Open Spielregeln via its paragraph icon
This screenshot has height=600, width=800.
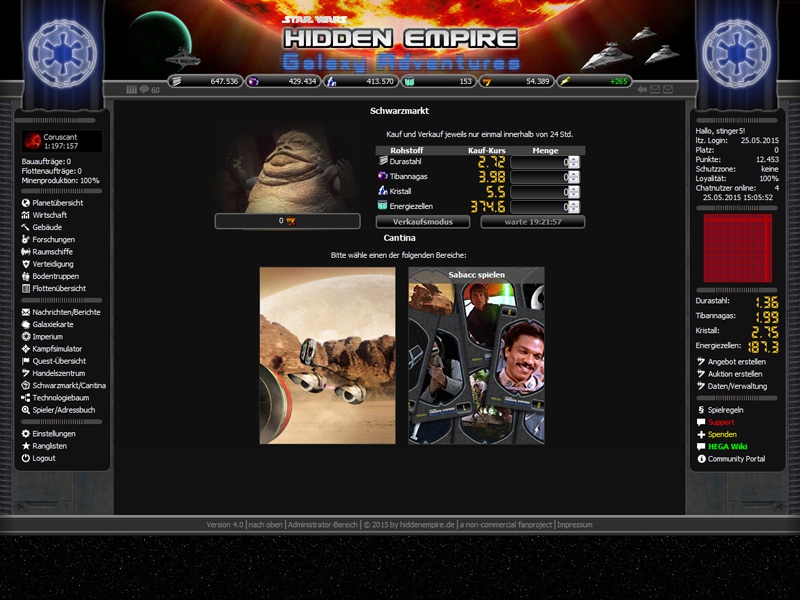[701, 410]
